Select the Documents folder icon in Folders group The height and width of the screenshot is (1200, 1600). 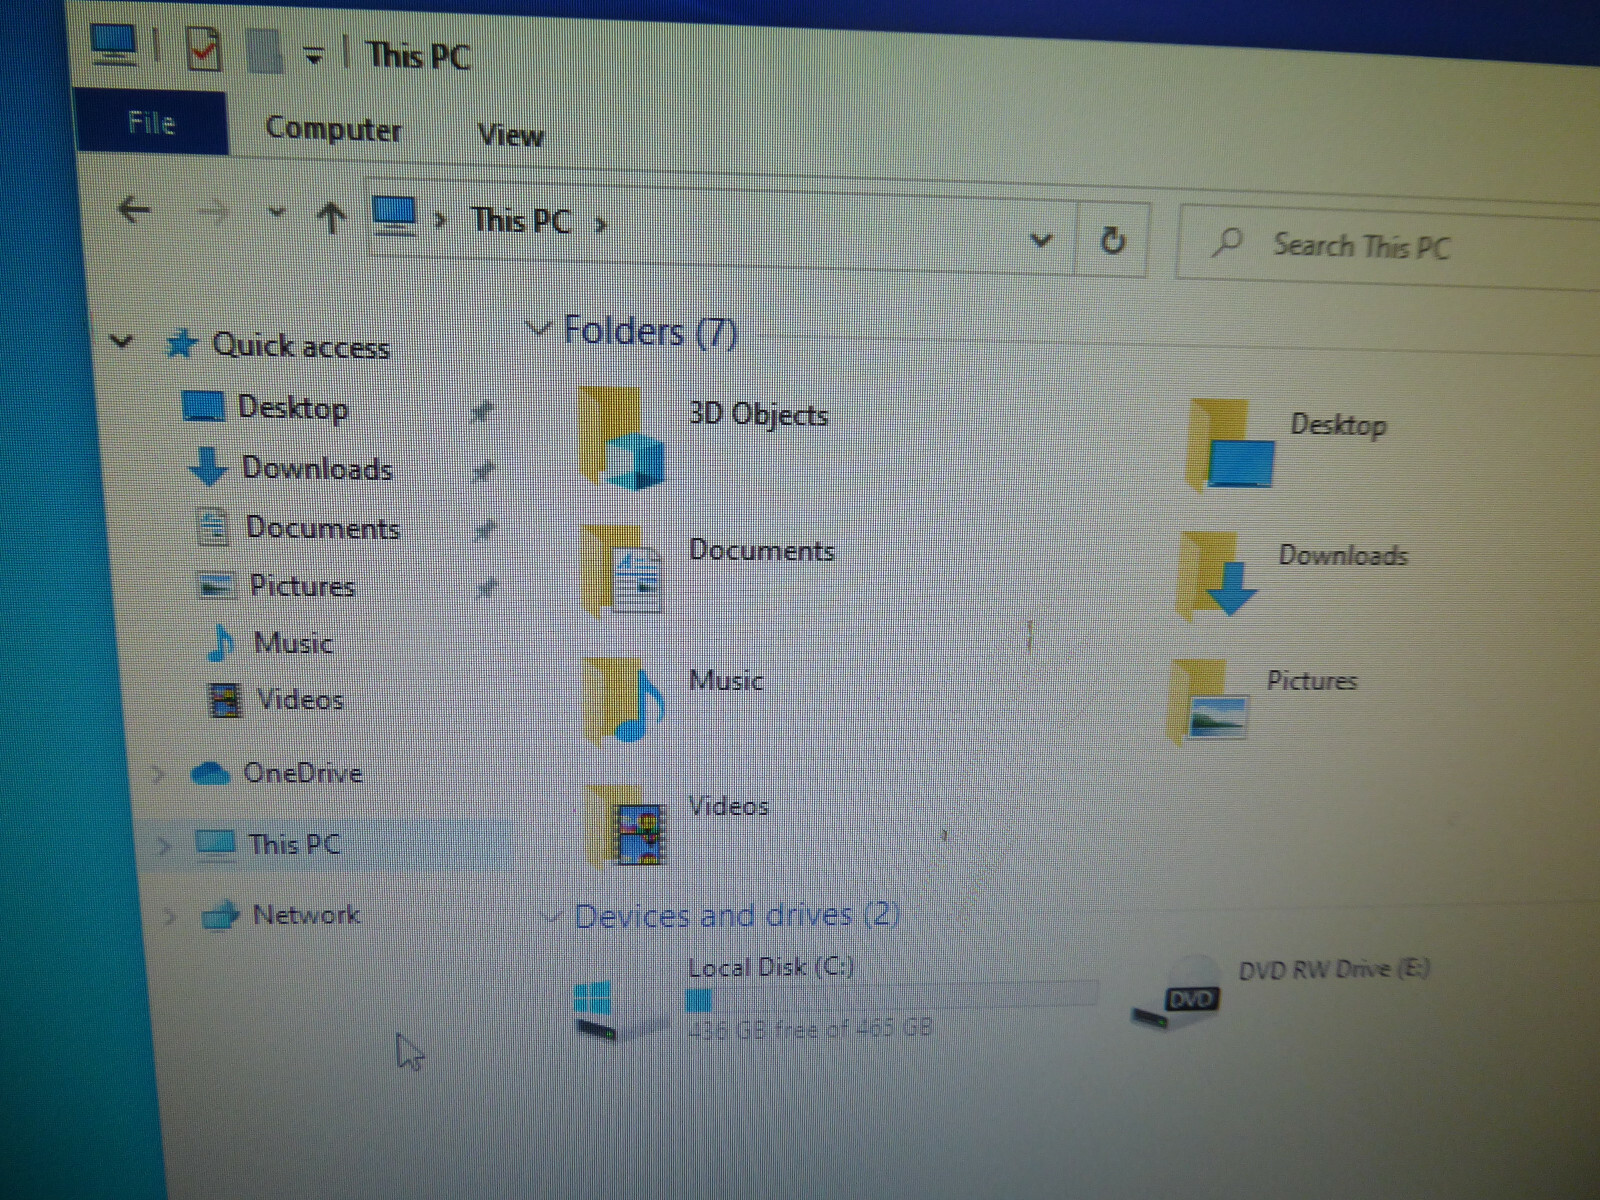622,569
